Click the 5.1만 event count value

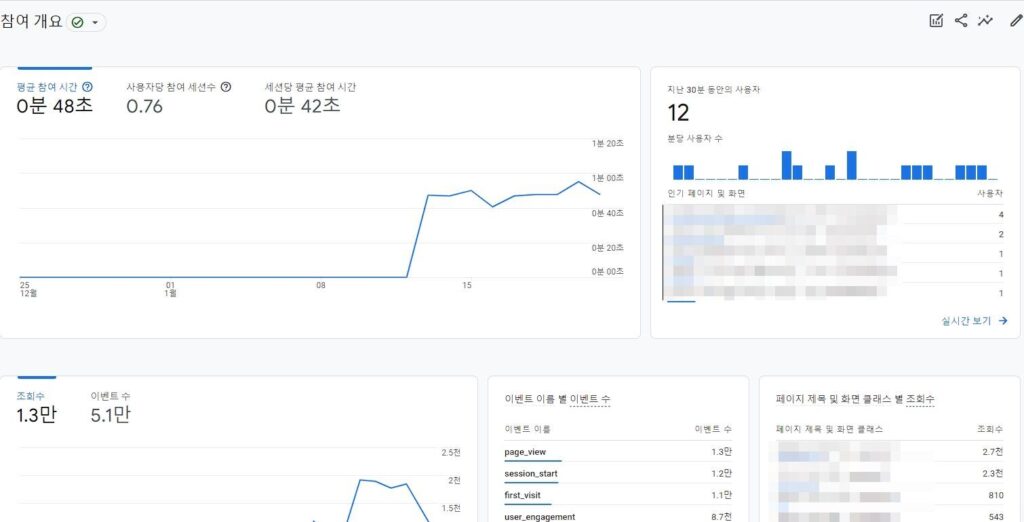110,415
